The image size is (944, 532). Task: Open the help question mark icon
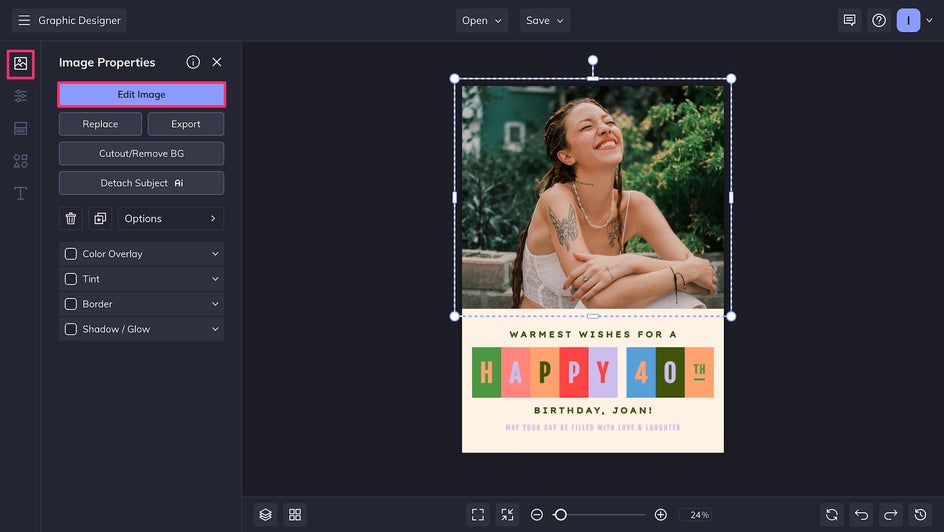click(x=879, y=20)
